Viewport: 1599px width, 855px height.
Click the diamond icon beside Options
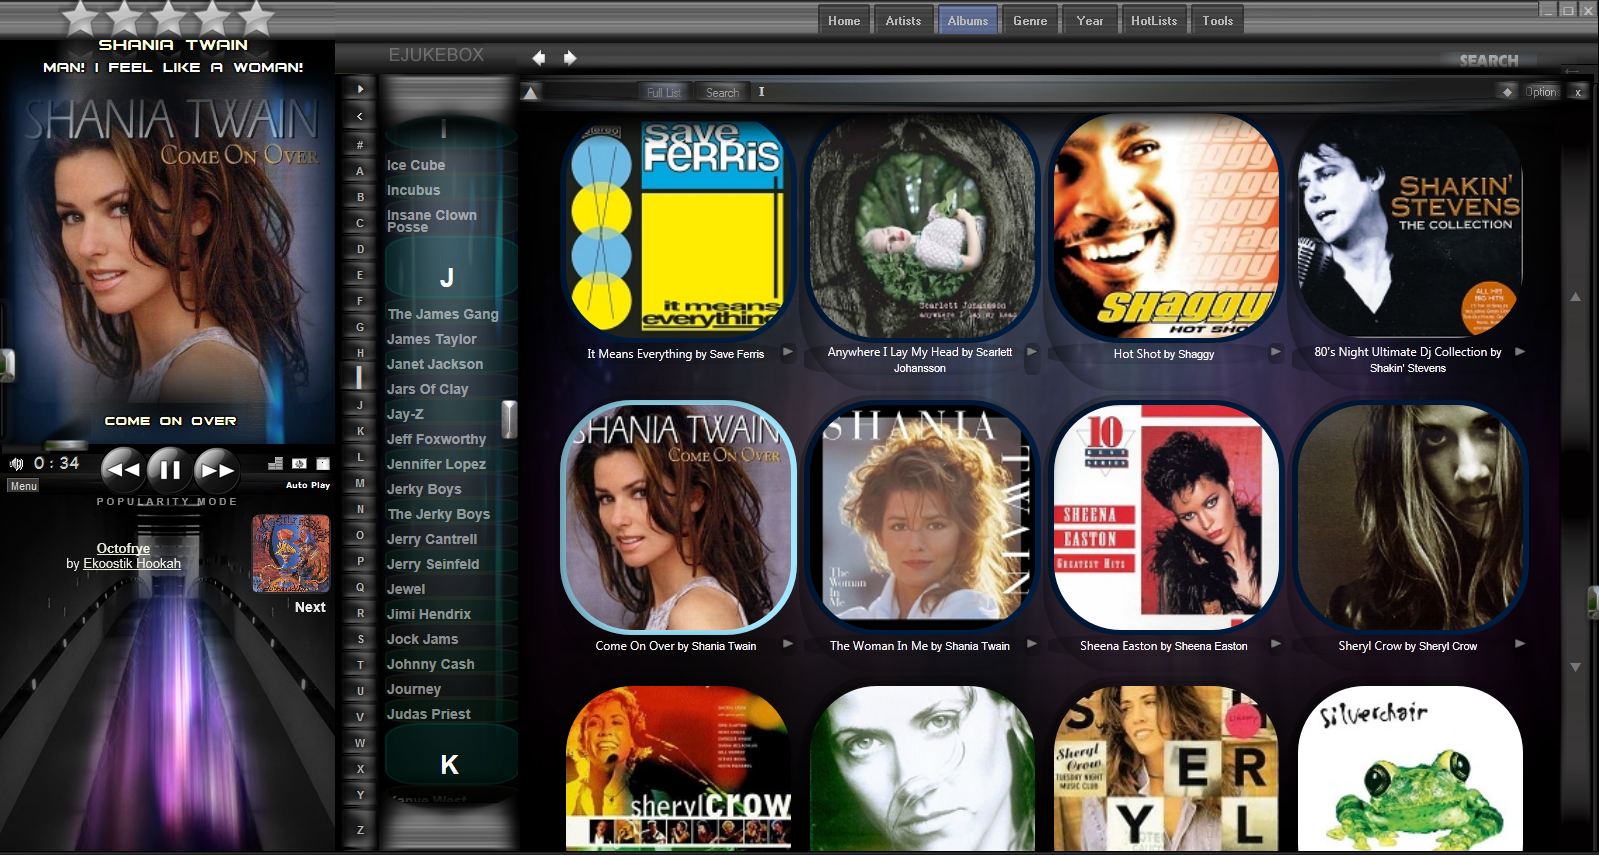[1507, 92]
